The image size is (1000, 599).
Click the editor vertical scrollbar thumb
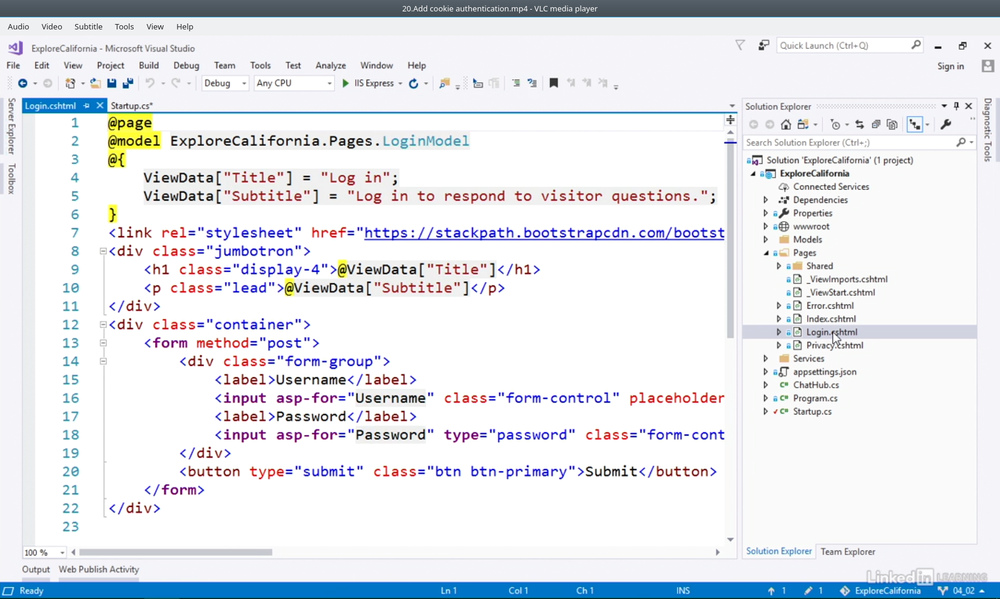(x=730, y=239)
